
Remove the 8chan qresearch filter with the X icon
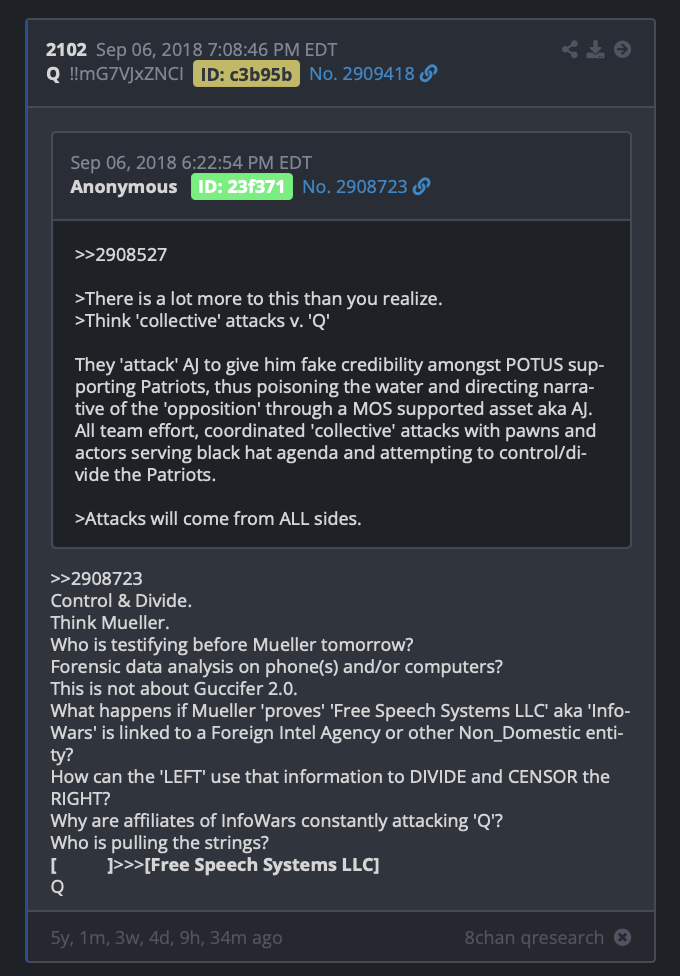click(x=622, y=937)
